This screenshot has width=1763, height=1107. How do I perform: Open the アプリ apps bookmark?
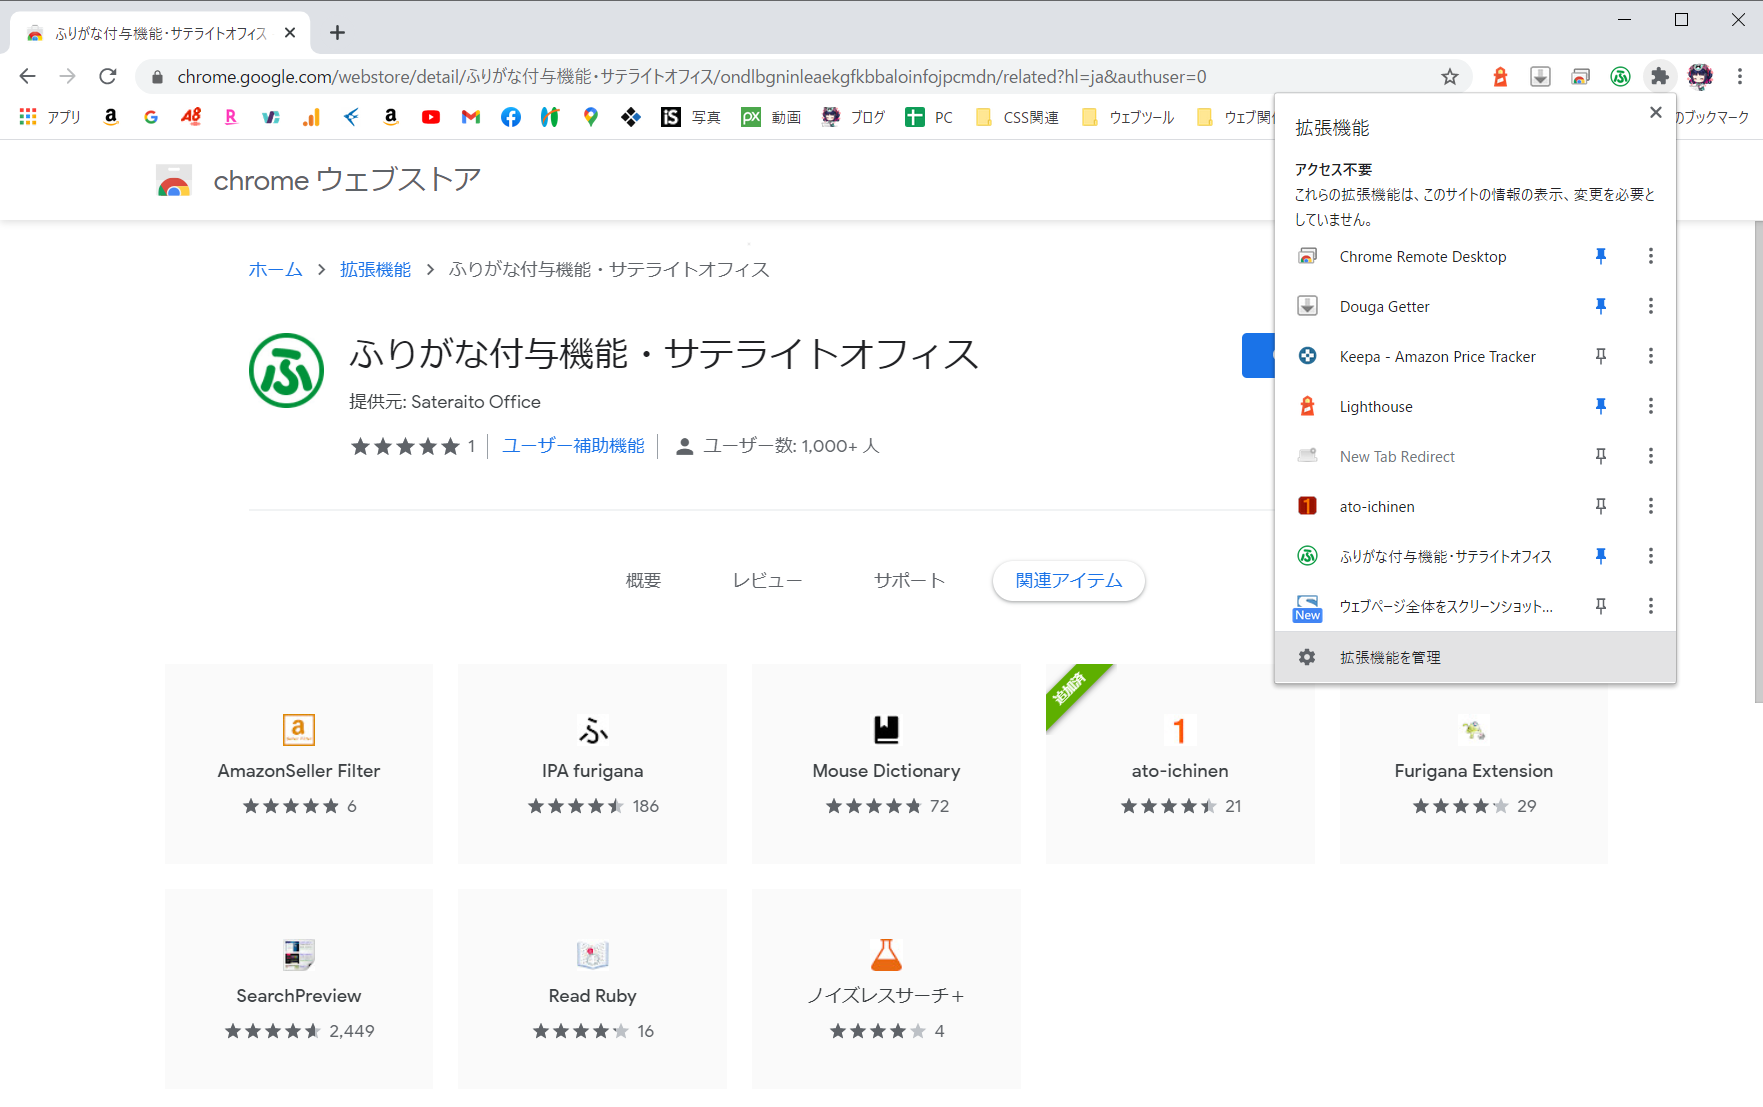click(x=50, y=117)
